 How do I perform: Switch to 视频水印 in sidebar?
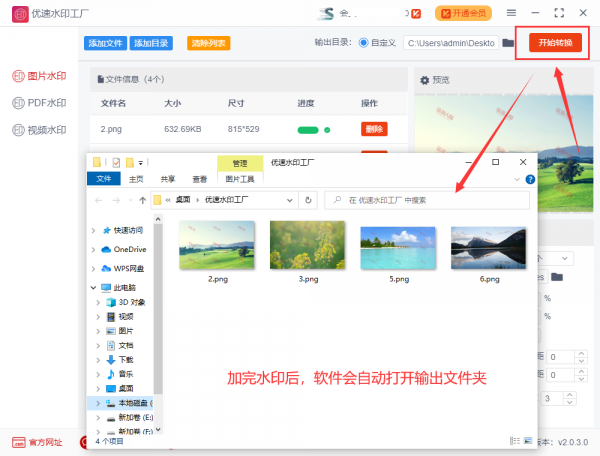pyautogui.click(x=39, y=130)
